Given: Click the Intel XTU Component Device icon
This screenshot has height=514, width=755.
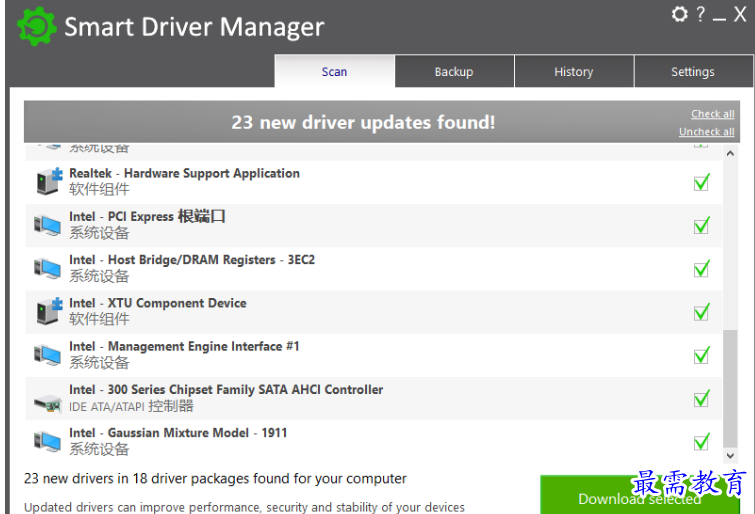Looking at the screenshot, I should coord(49,311).
